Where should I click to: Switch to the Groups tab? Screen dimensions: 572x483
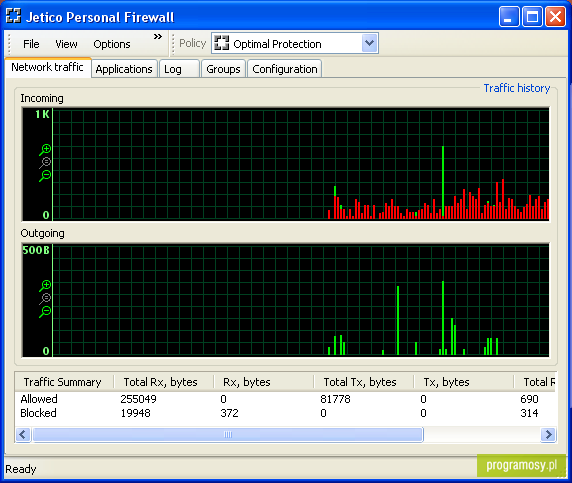point(223,69)
